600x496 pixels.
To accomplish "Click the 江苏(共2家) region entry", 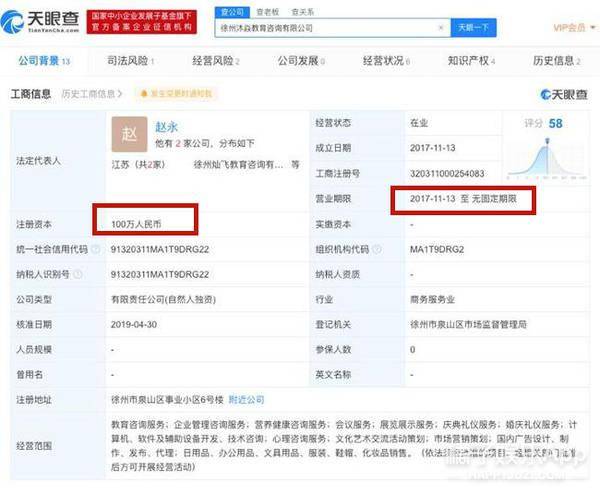I will coord(138,165).
